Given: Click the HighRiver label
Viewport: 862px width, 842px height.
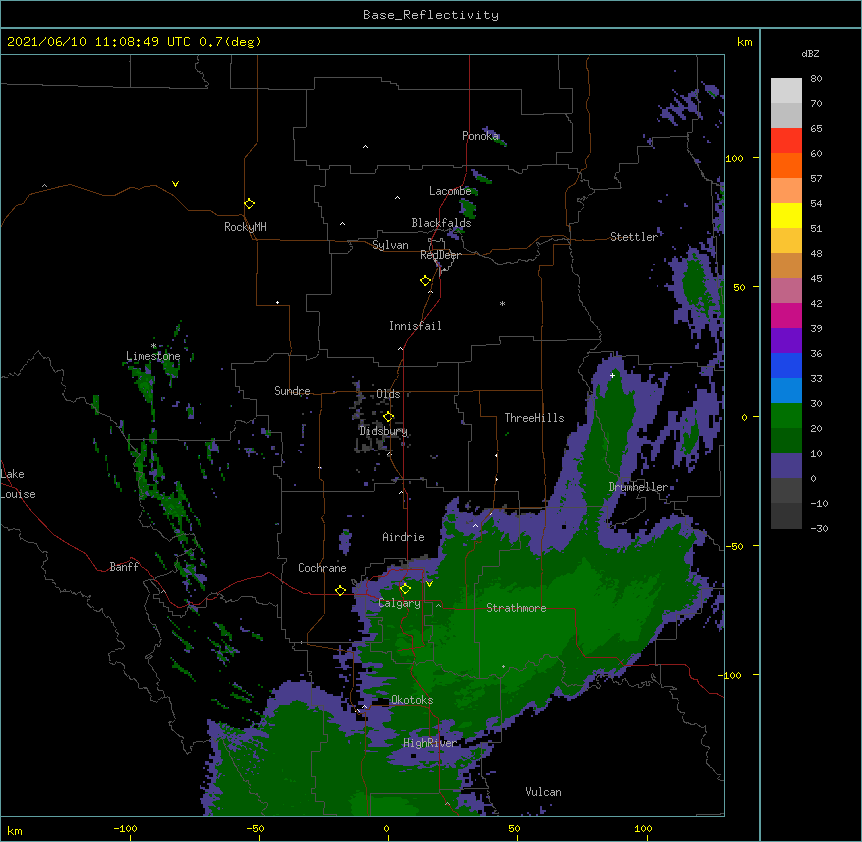Looking at the screenshot, I should tap(430, 743).
